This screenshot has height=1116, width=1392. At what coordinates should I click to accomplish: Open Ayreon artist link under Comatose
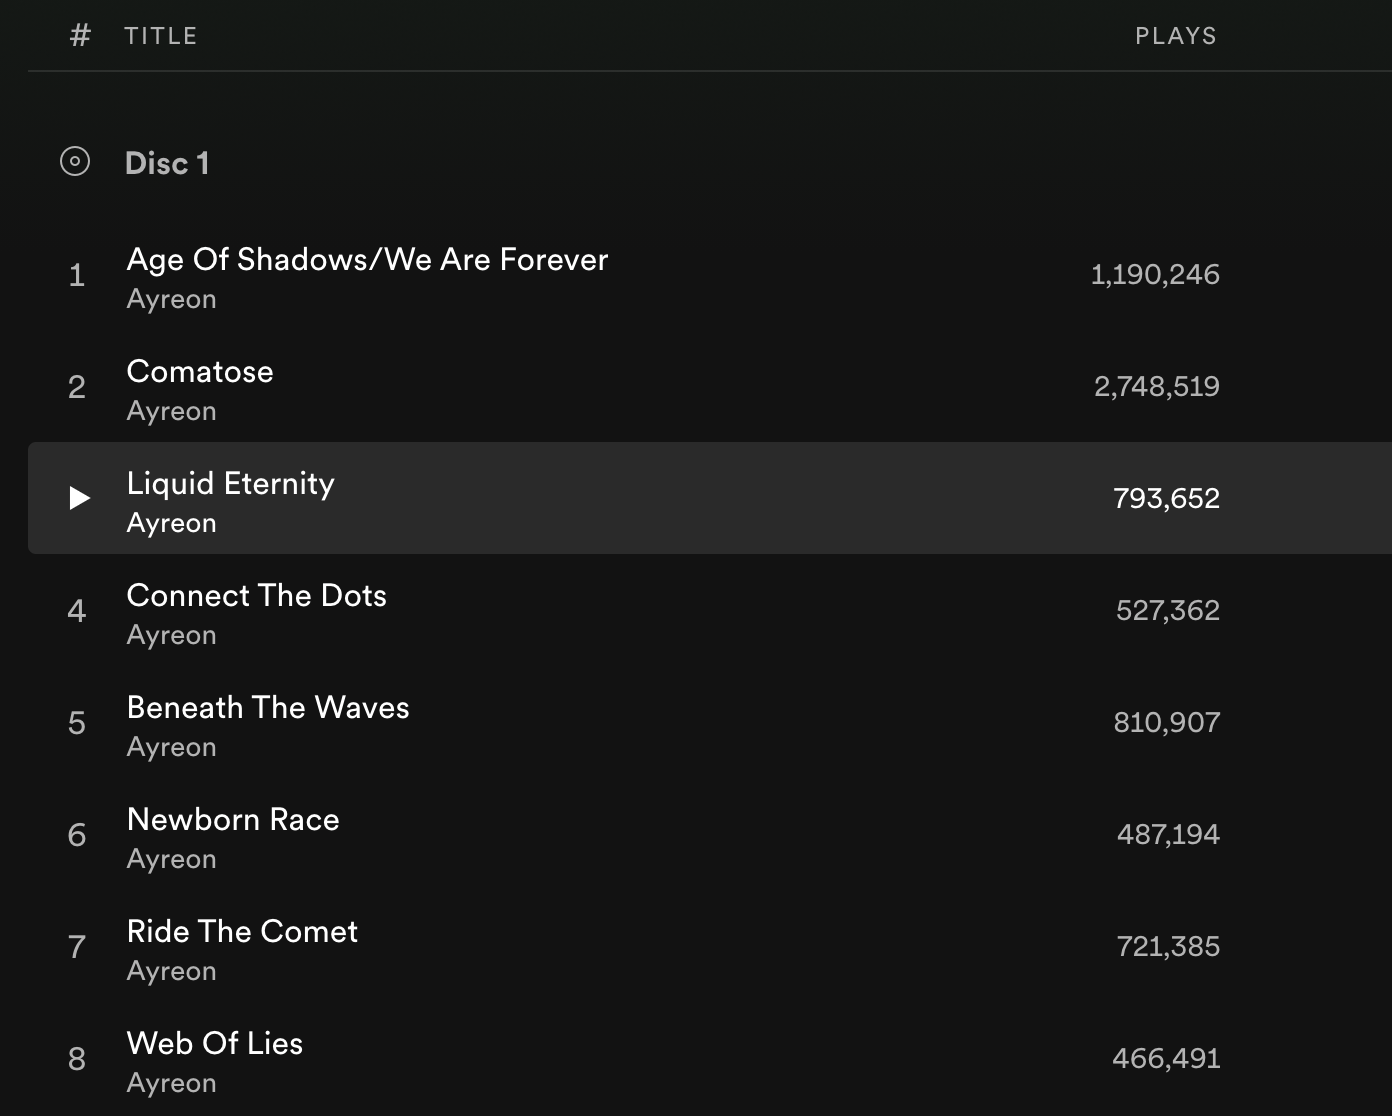[171, 411]
